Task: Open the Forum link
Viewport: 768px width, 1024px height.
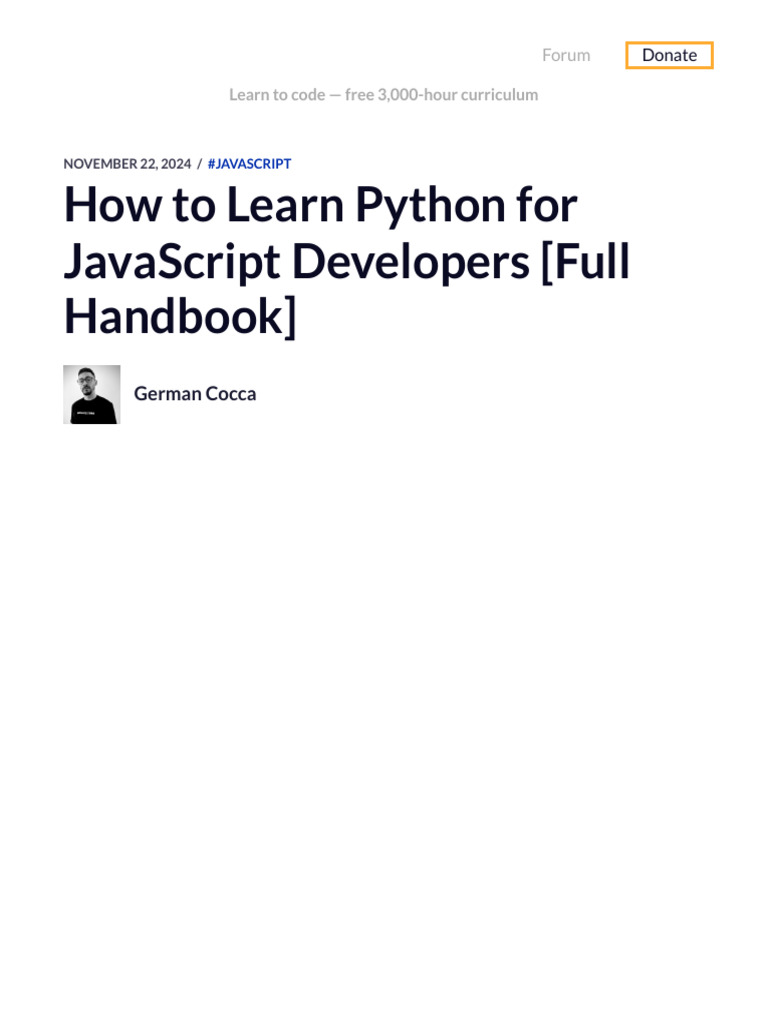Action: pos(566,55)
